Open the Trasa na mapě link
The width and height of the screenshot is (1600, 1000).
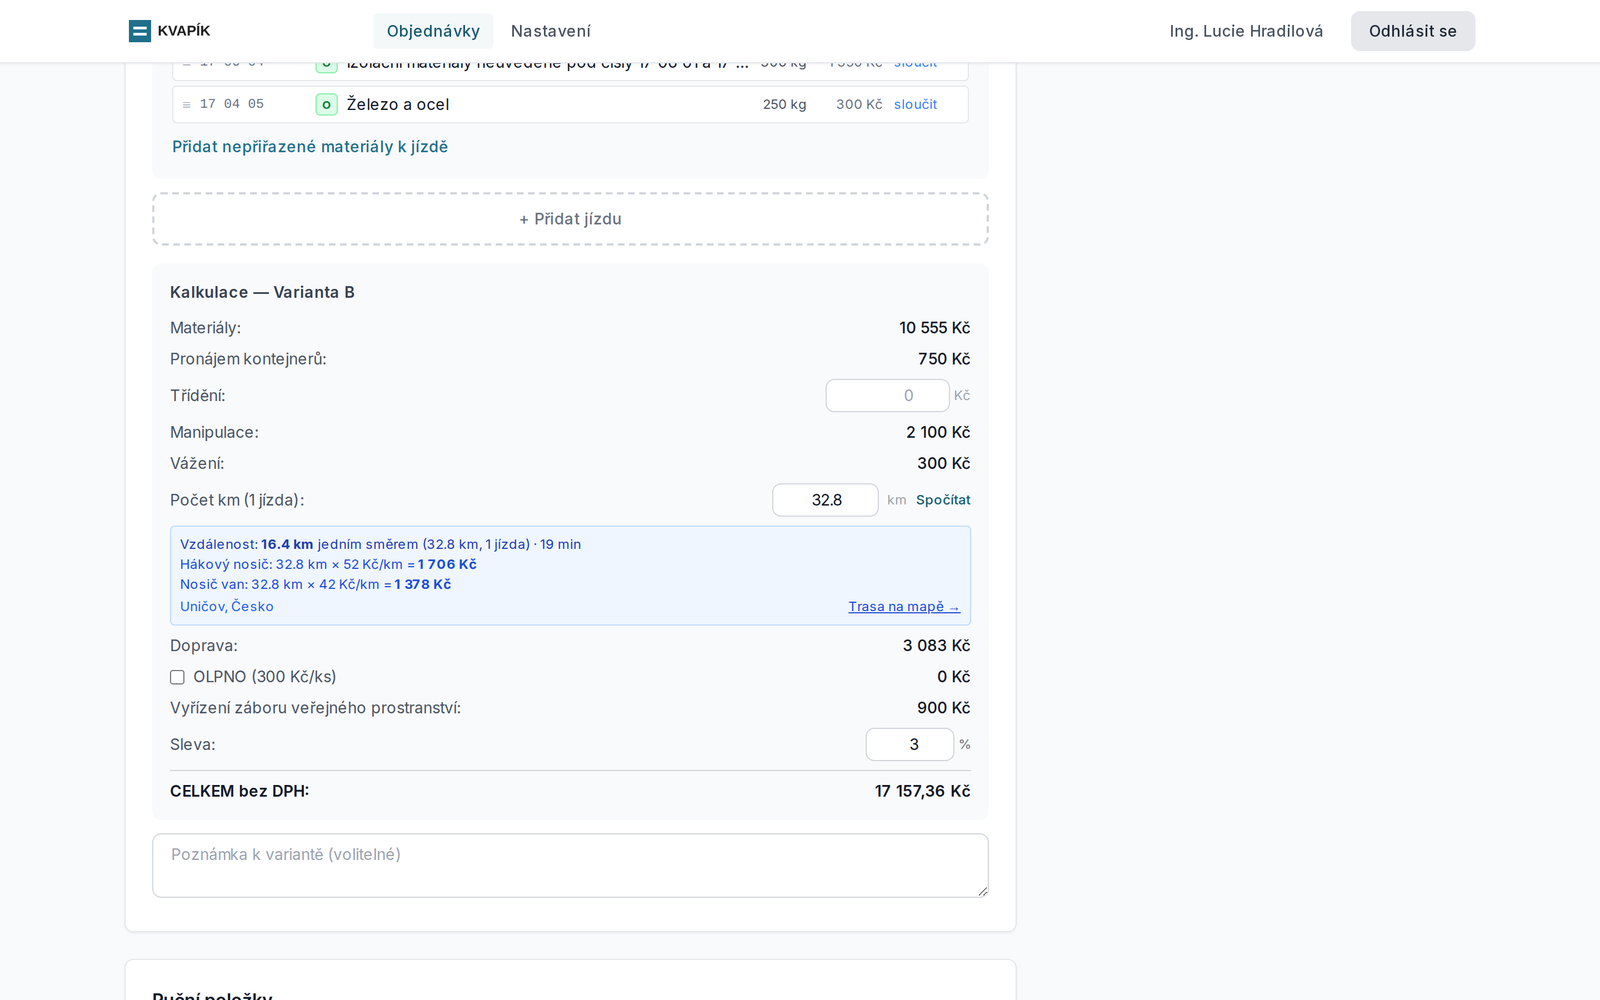[x=904, y=606]
